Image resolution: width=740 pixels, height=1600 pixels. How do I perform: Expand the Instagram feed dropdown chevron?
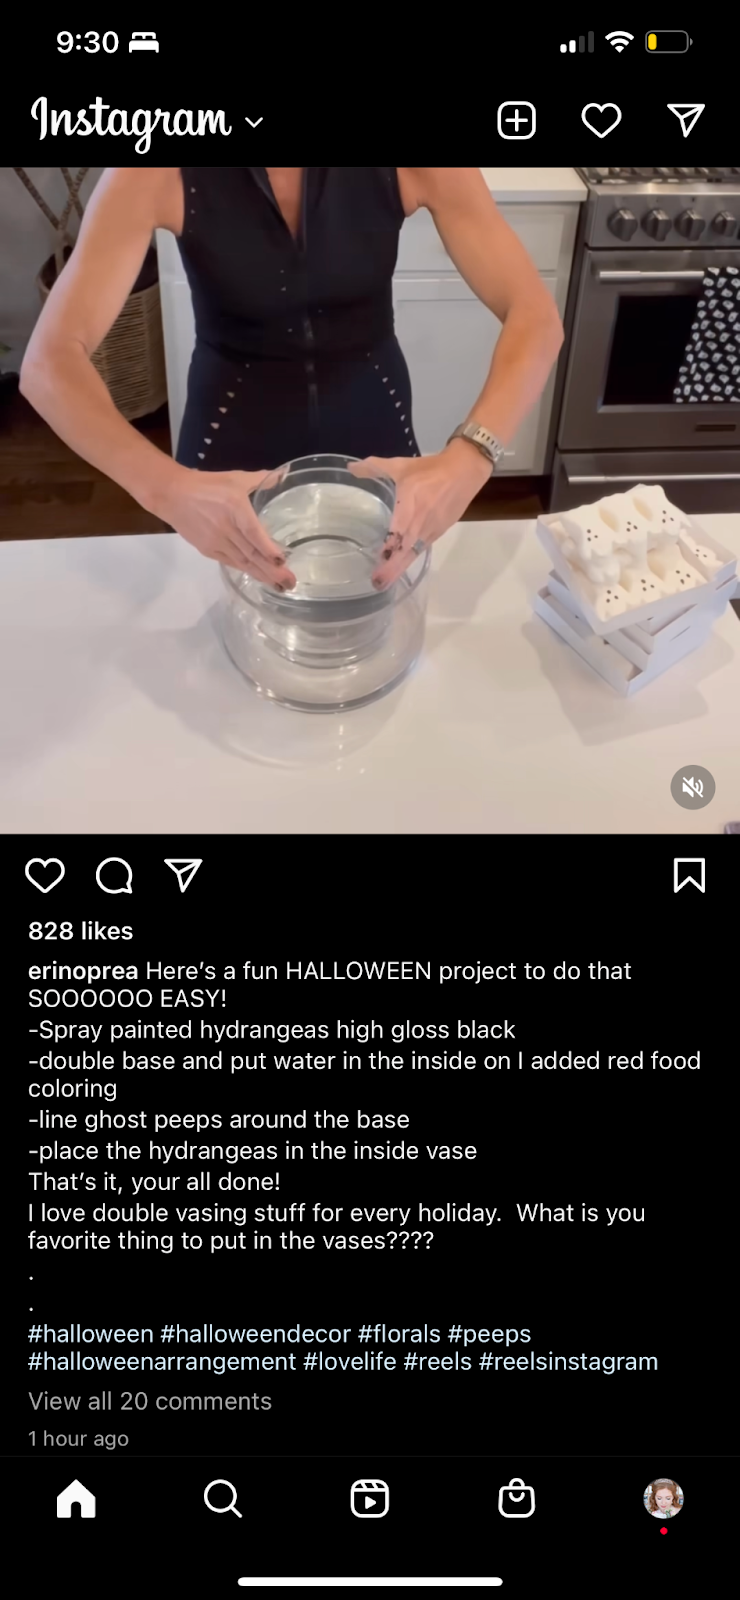[254, 122]
